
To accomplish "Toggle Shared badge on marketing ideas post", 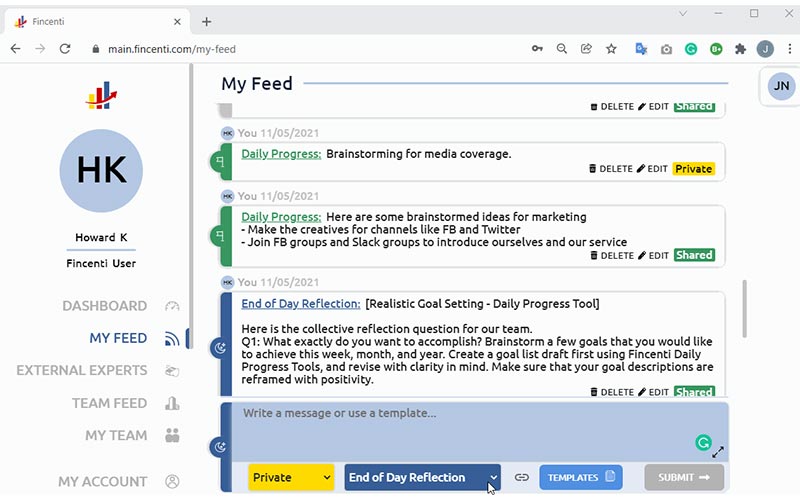I will (694, 255).
